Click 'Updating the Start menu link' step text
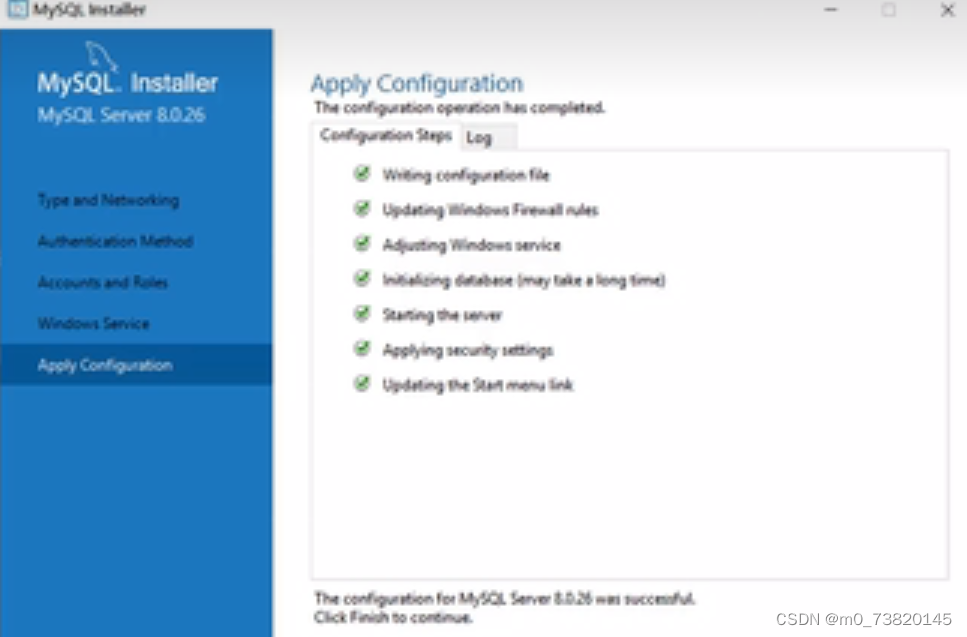 pos(478,385)
